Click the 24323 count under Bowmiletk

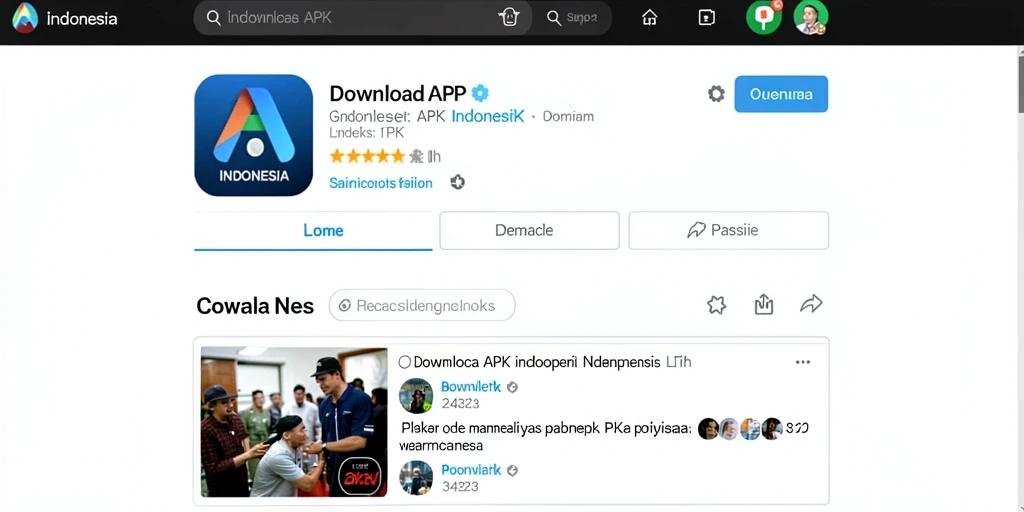460,404
